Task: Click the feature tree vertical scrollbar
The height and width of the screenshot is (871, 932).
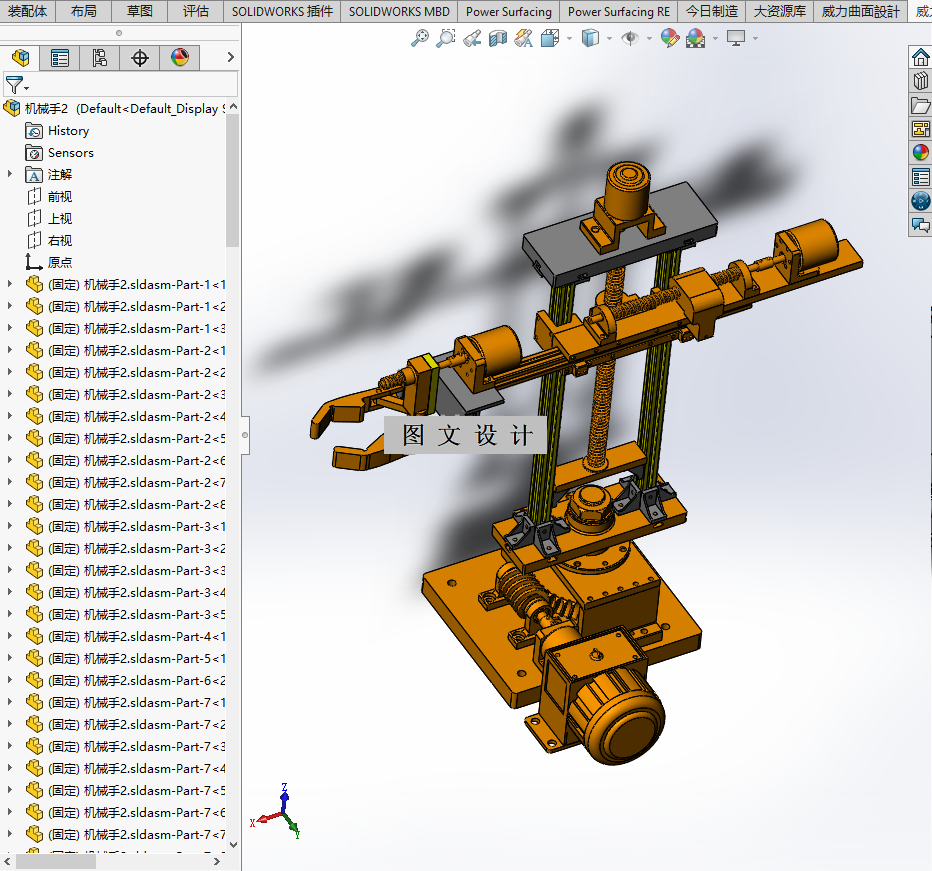Action: point(233,180)
